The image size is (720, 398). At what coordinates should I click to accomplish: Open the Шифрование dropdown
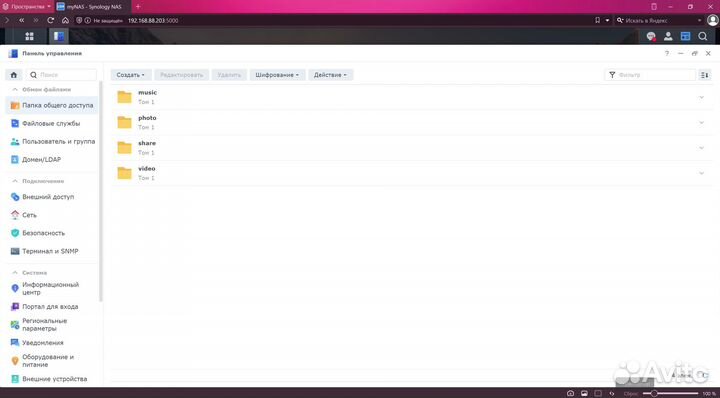tap(277, 75)
